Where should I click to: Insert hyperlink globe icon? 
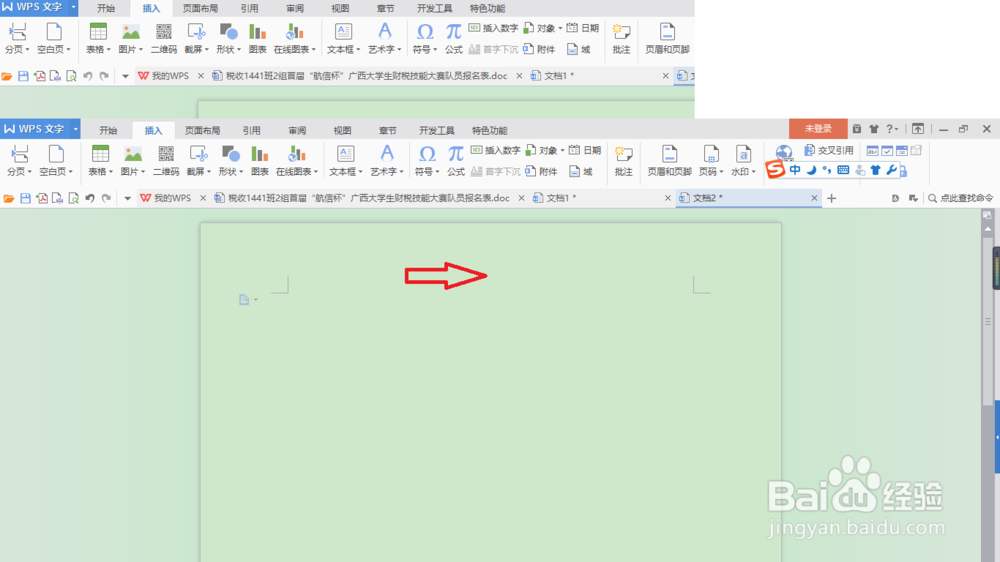point(784,152)
